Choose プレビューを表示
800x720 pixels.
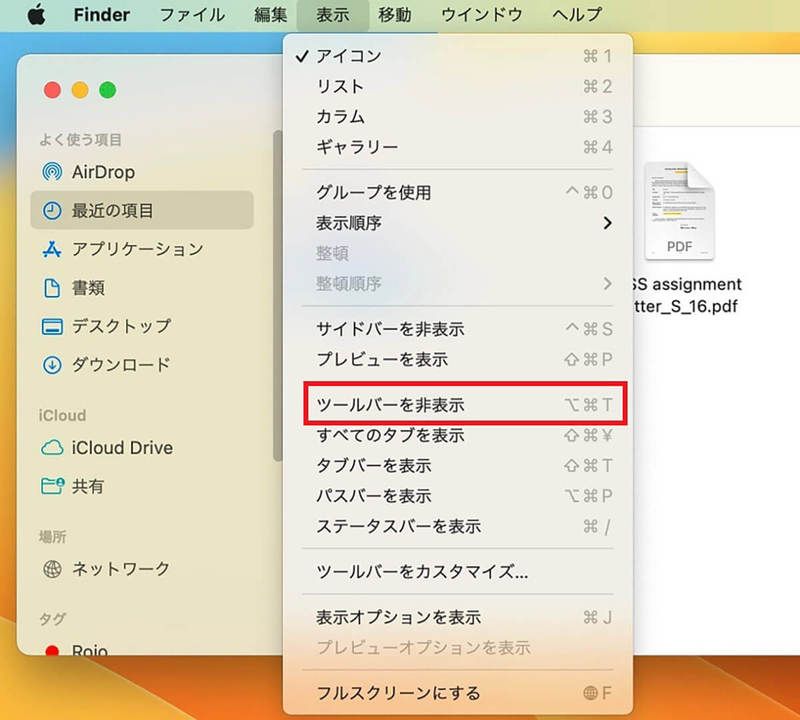pos(458,359)
